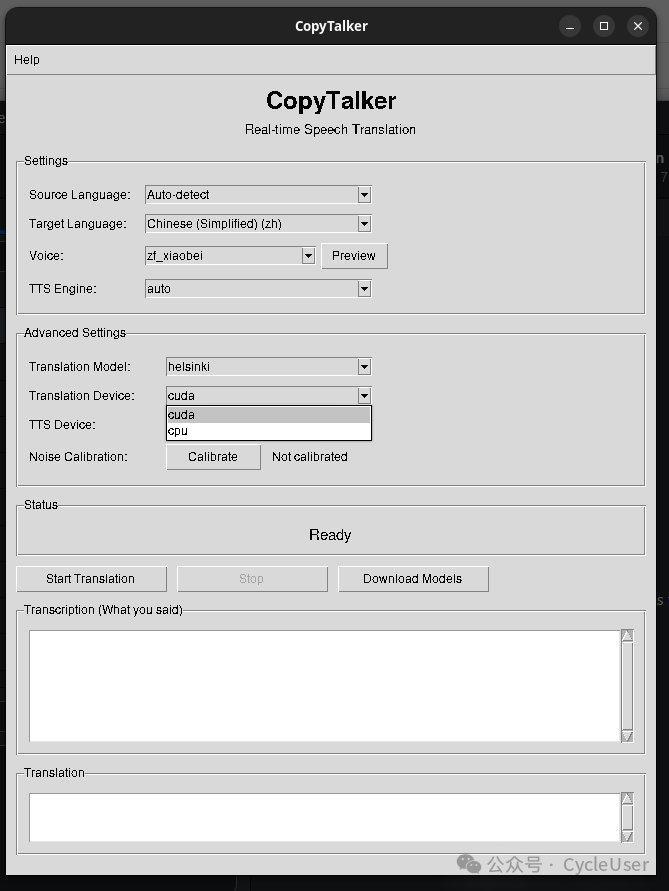
Task: Preview the selected voice
Action: [x=354, y=256]
